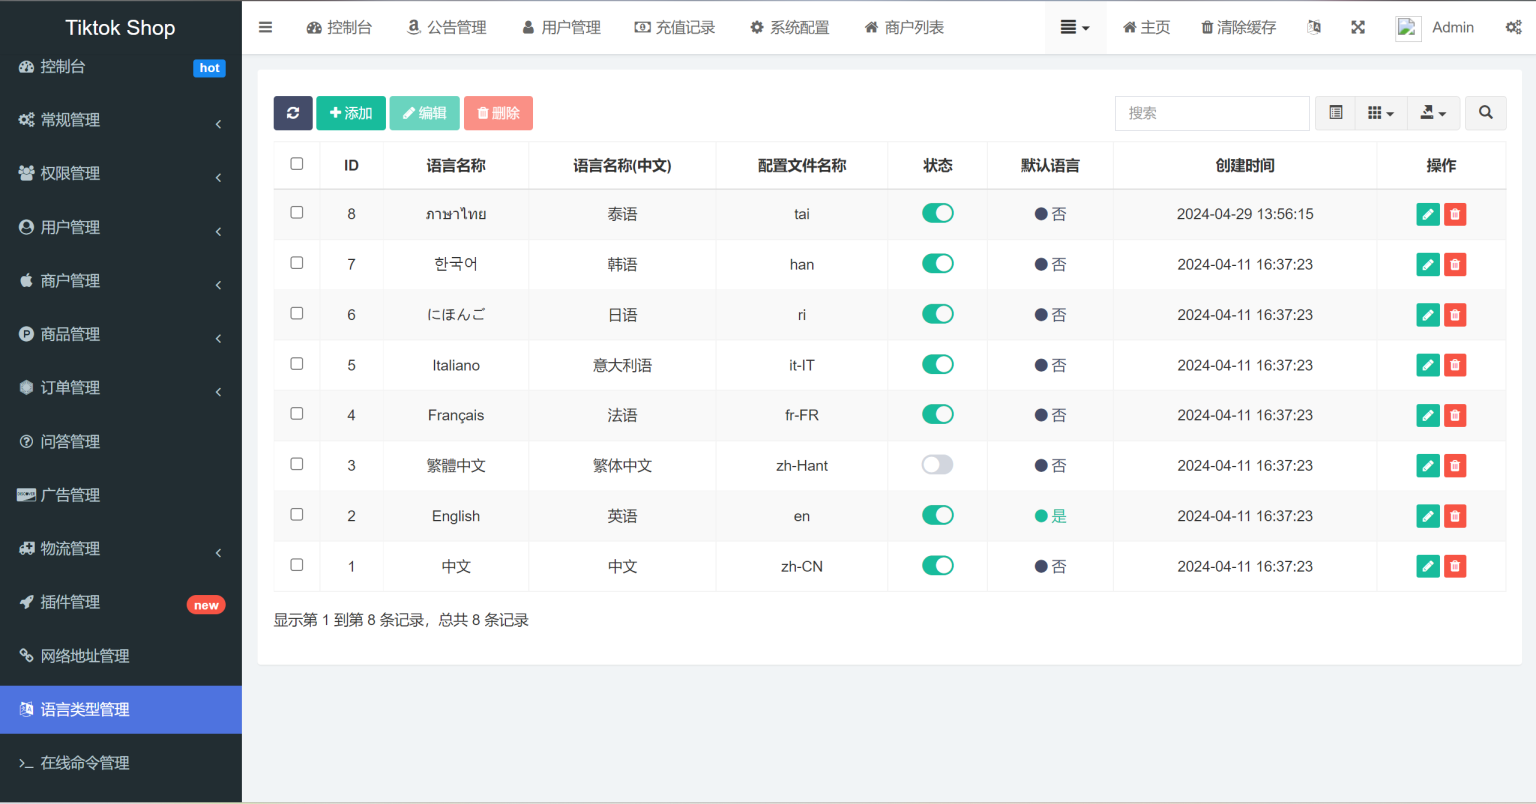Viewport: 1536px width, 804px height.
Task: Open the export data dropdown
Action: [1433, 113]
